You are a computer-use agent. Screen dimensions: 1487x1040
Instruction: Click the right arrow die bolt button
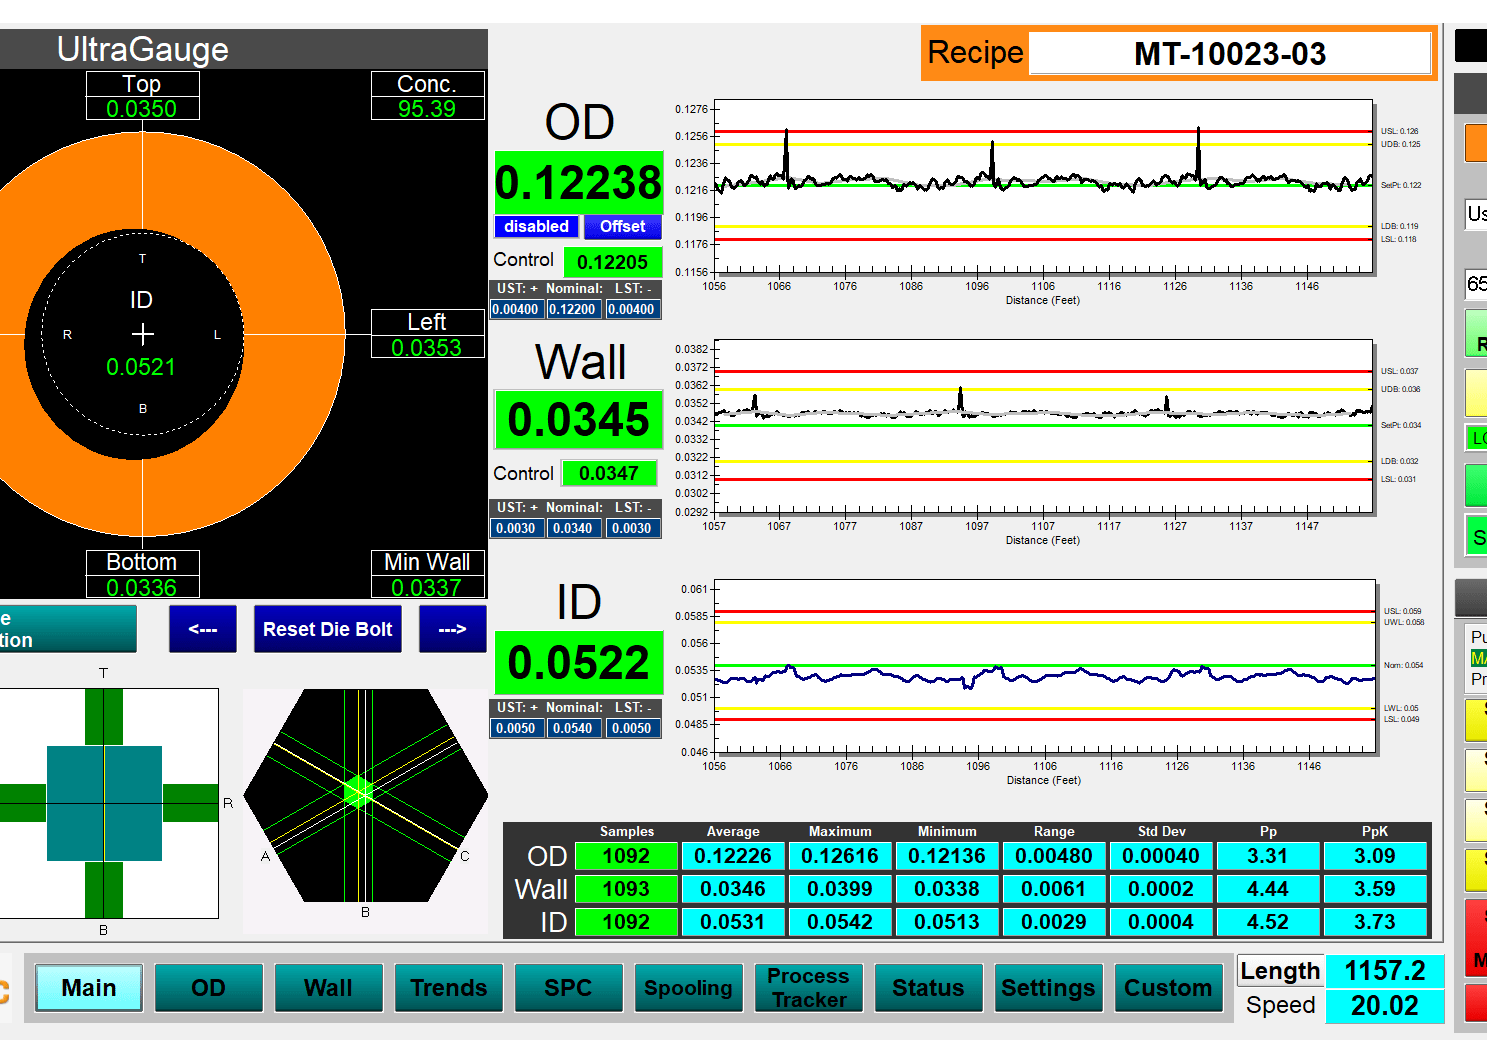452,629
